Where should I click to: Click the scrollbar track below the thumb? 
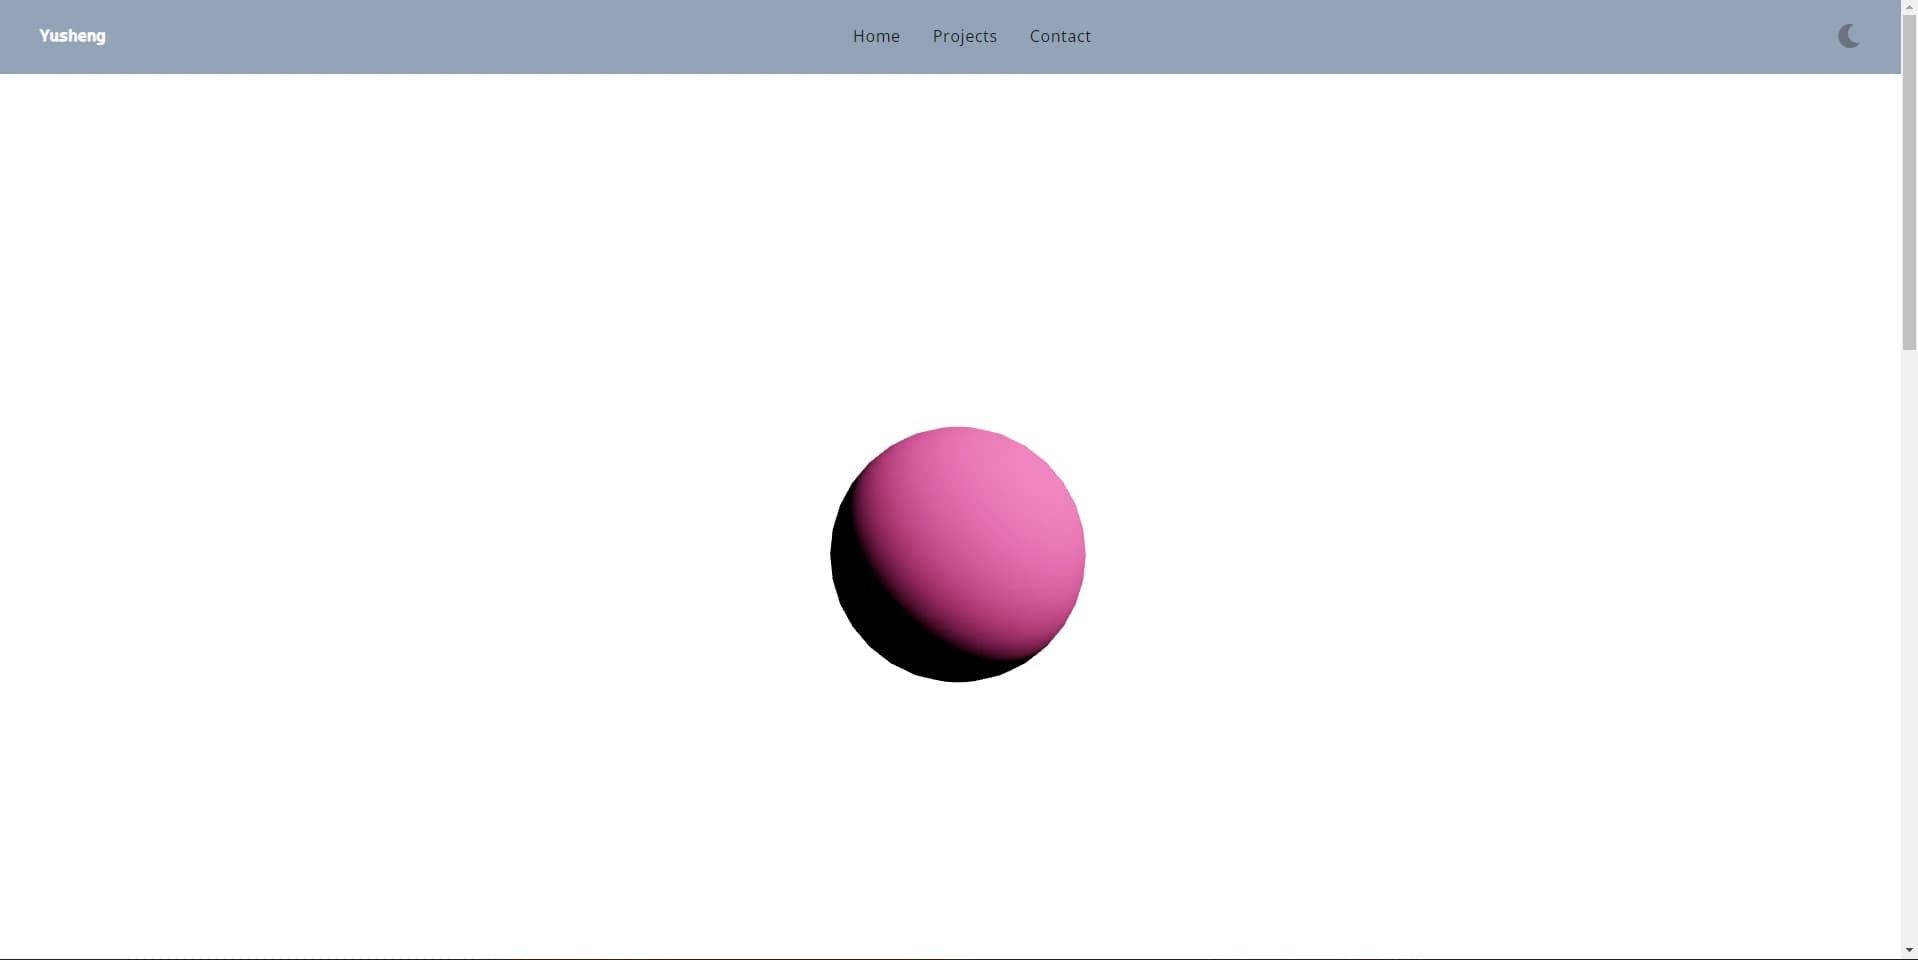[x=1909, y=650]
